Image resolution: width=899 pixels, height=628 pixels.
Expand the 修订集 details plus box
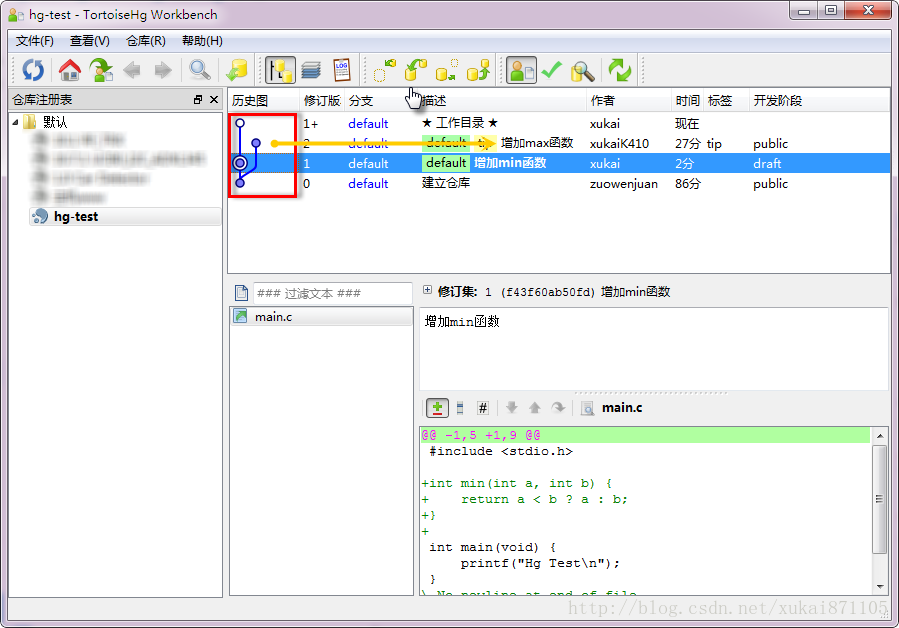(427, 290)
